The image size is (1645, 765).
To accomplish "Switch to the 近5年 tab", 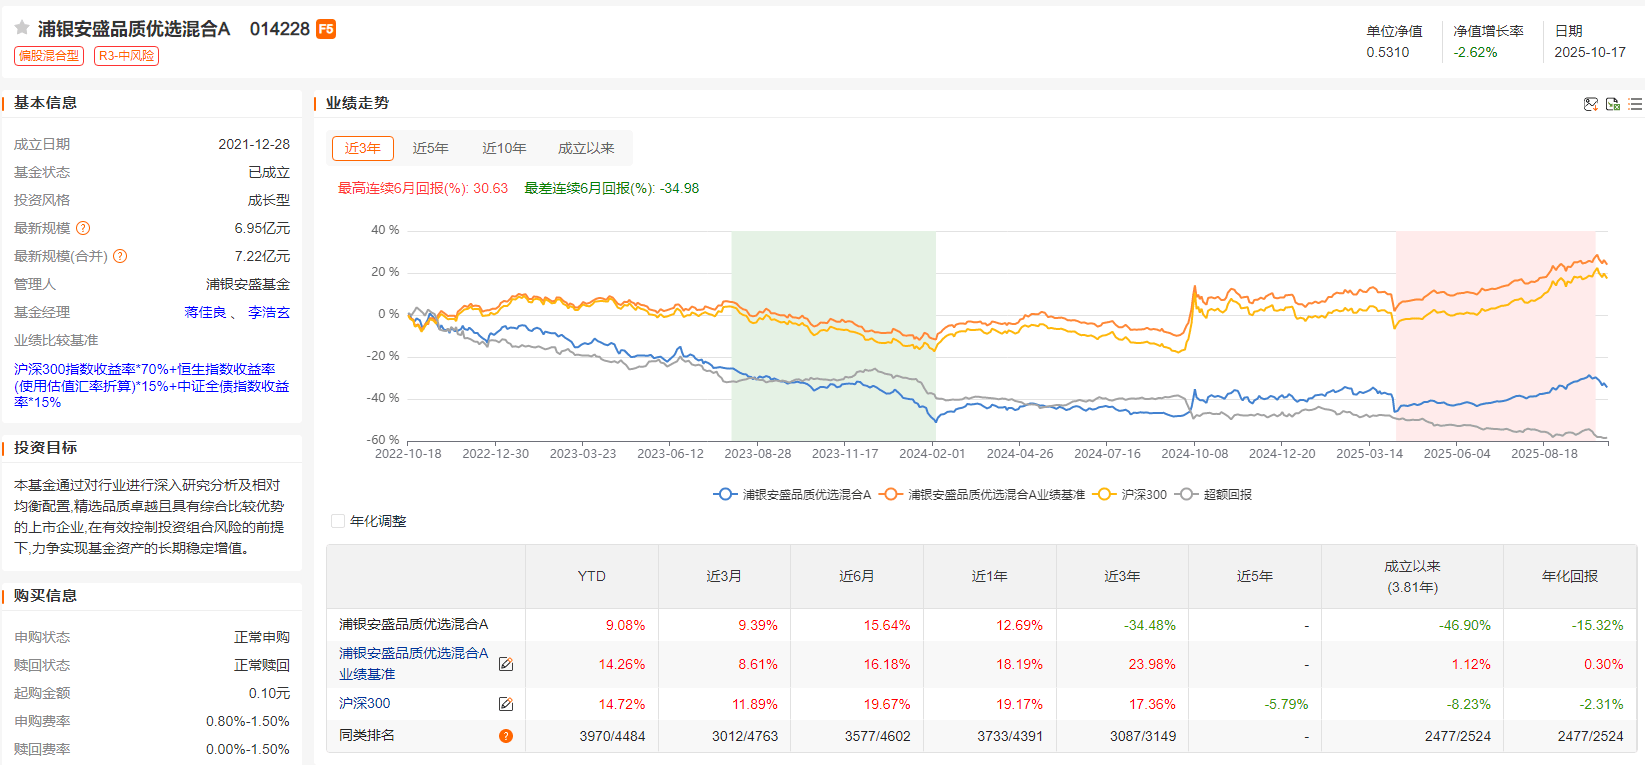I will 430,148.
